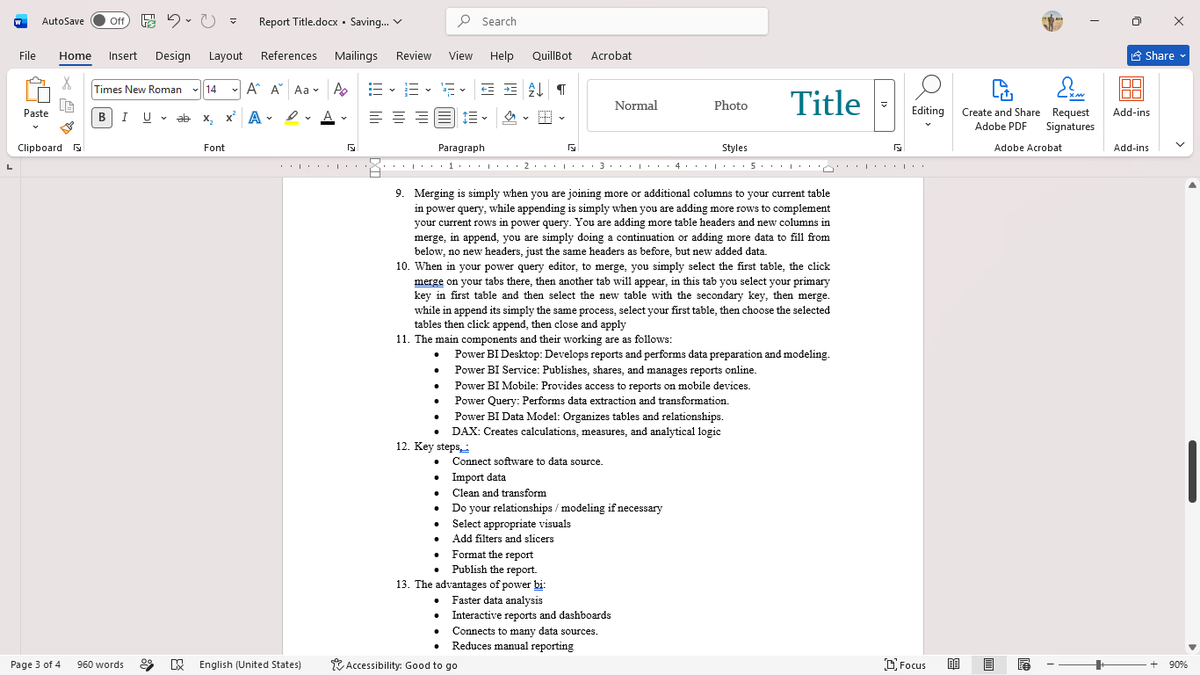Save the document using the save icon
The height and width of the screenshot is (675, 1200).
[147, 21]
